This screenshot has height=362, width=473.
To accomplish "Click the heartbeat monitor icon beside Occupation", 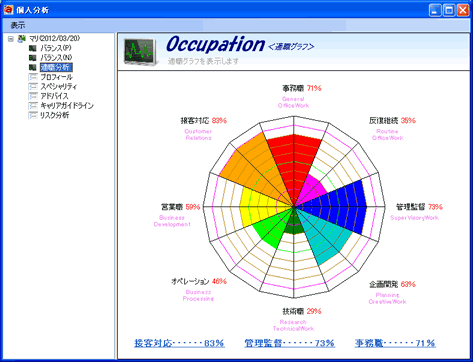I will [140, 52].
